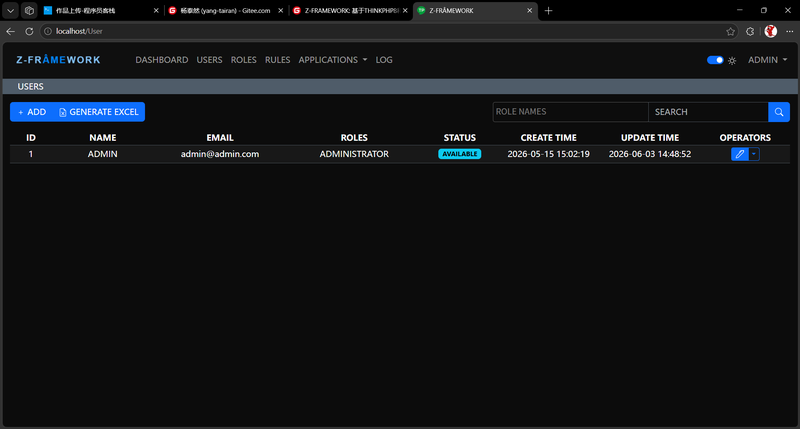Viewport: 800px width, 429px height.
Task: Close the active Z-FRAMEWORK tab
Action: pos(530,10)
